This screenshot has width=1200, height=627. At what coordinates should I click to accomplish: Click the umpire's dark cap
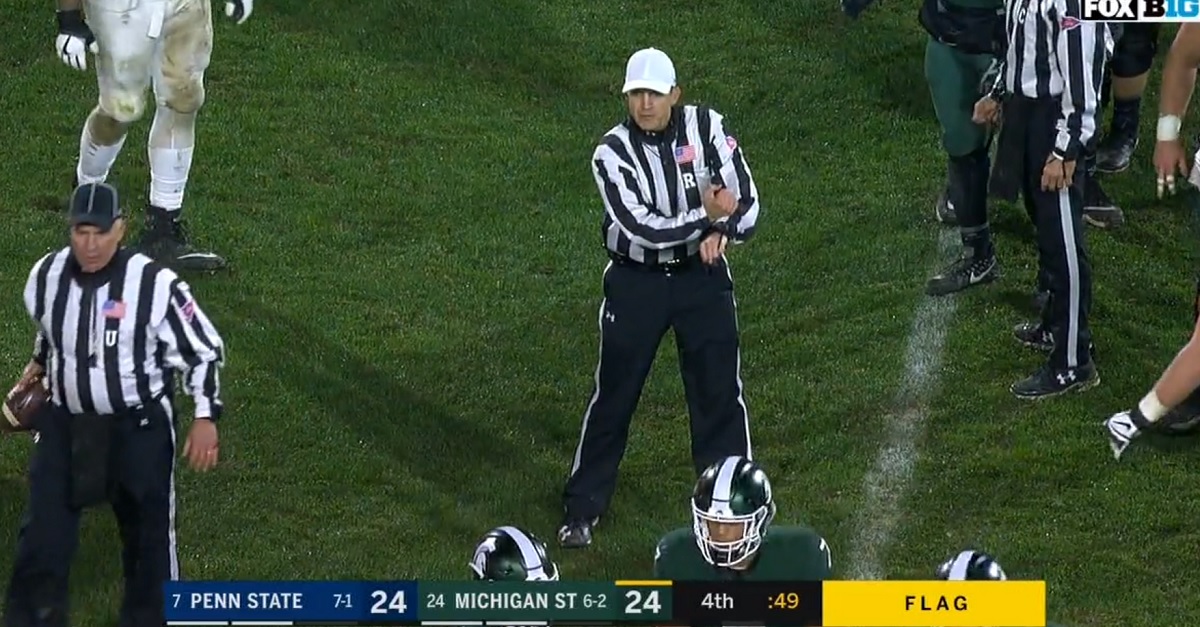pos(95,205)
